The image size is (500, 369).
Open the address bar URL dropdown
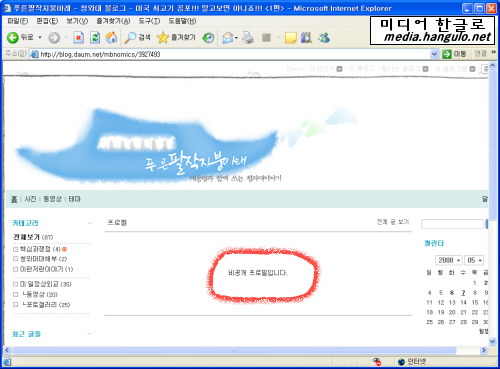pos(434,54)
